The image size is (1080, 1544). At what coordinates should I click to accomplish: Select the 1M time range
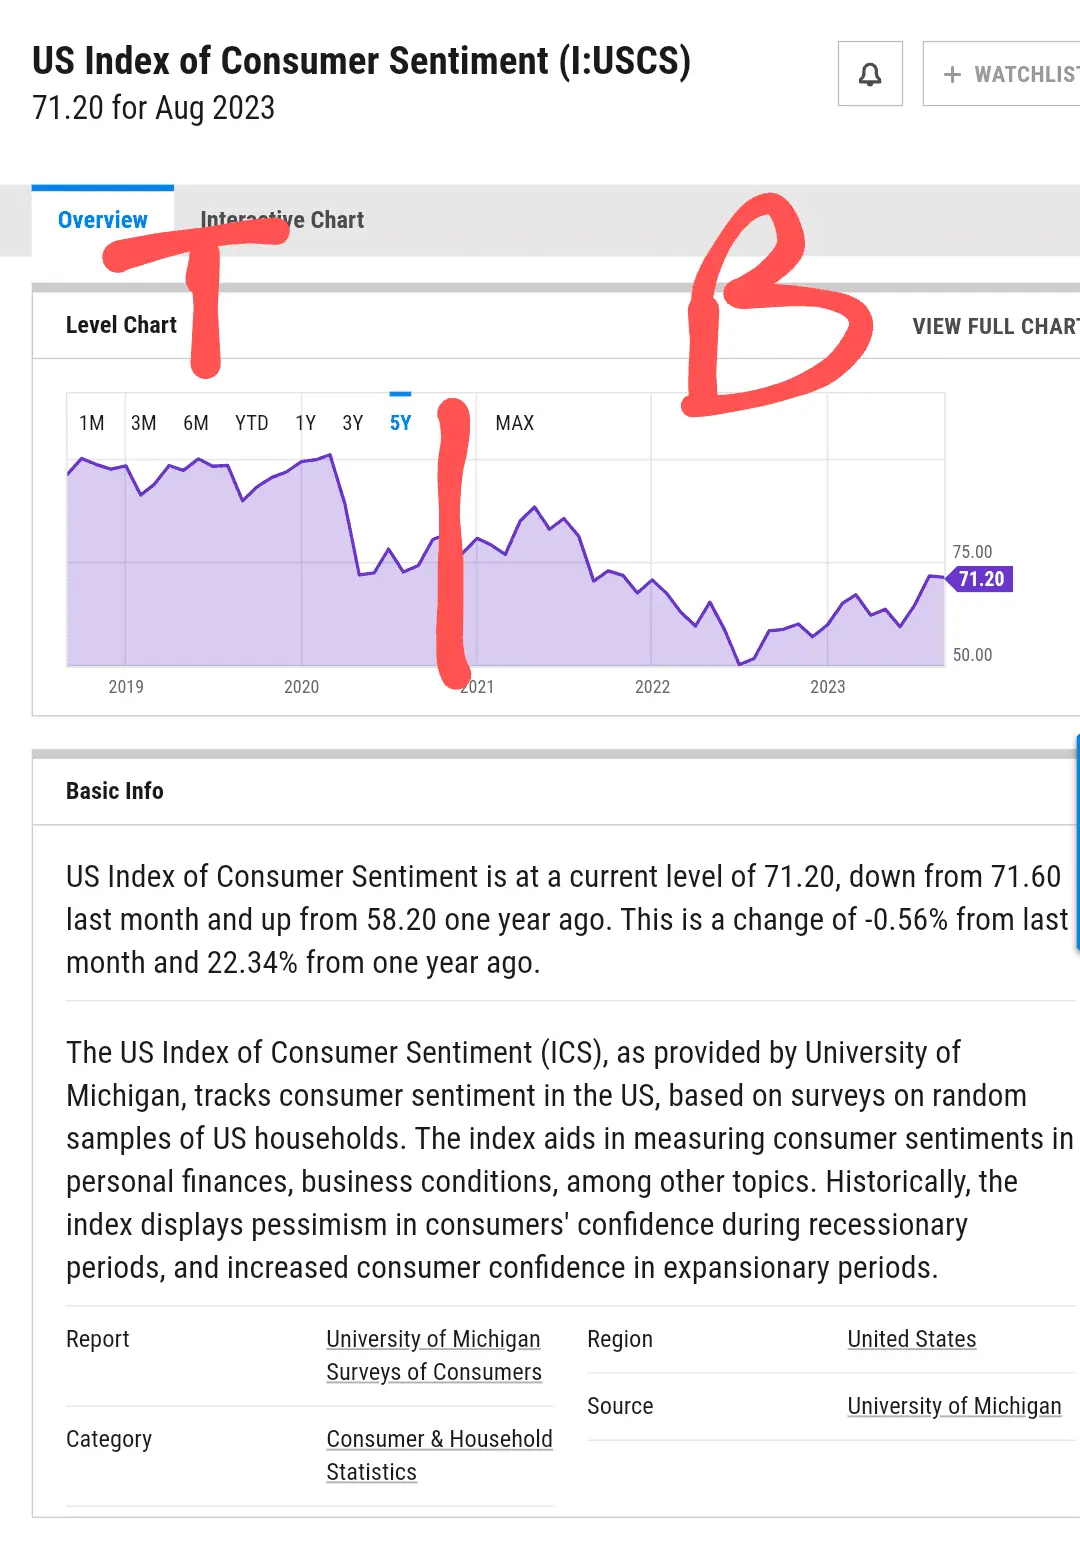[x=92, y=423]
